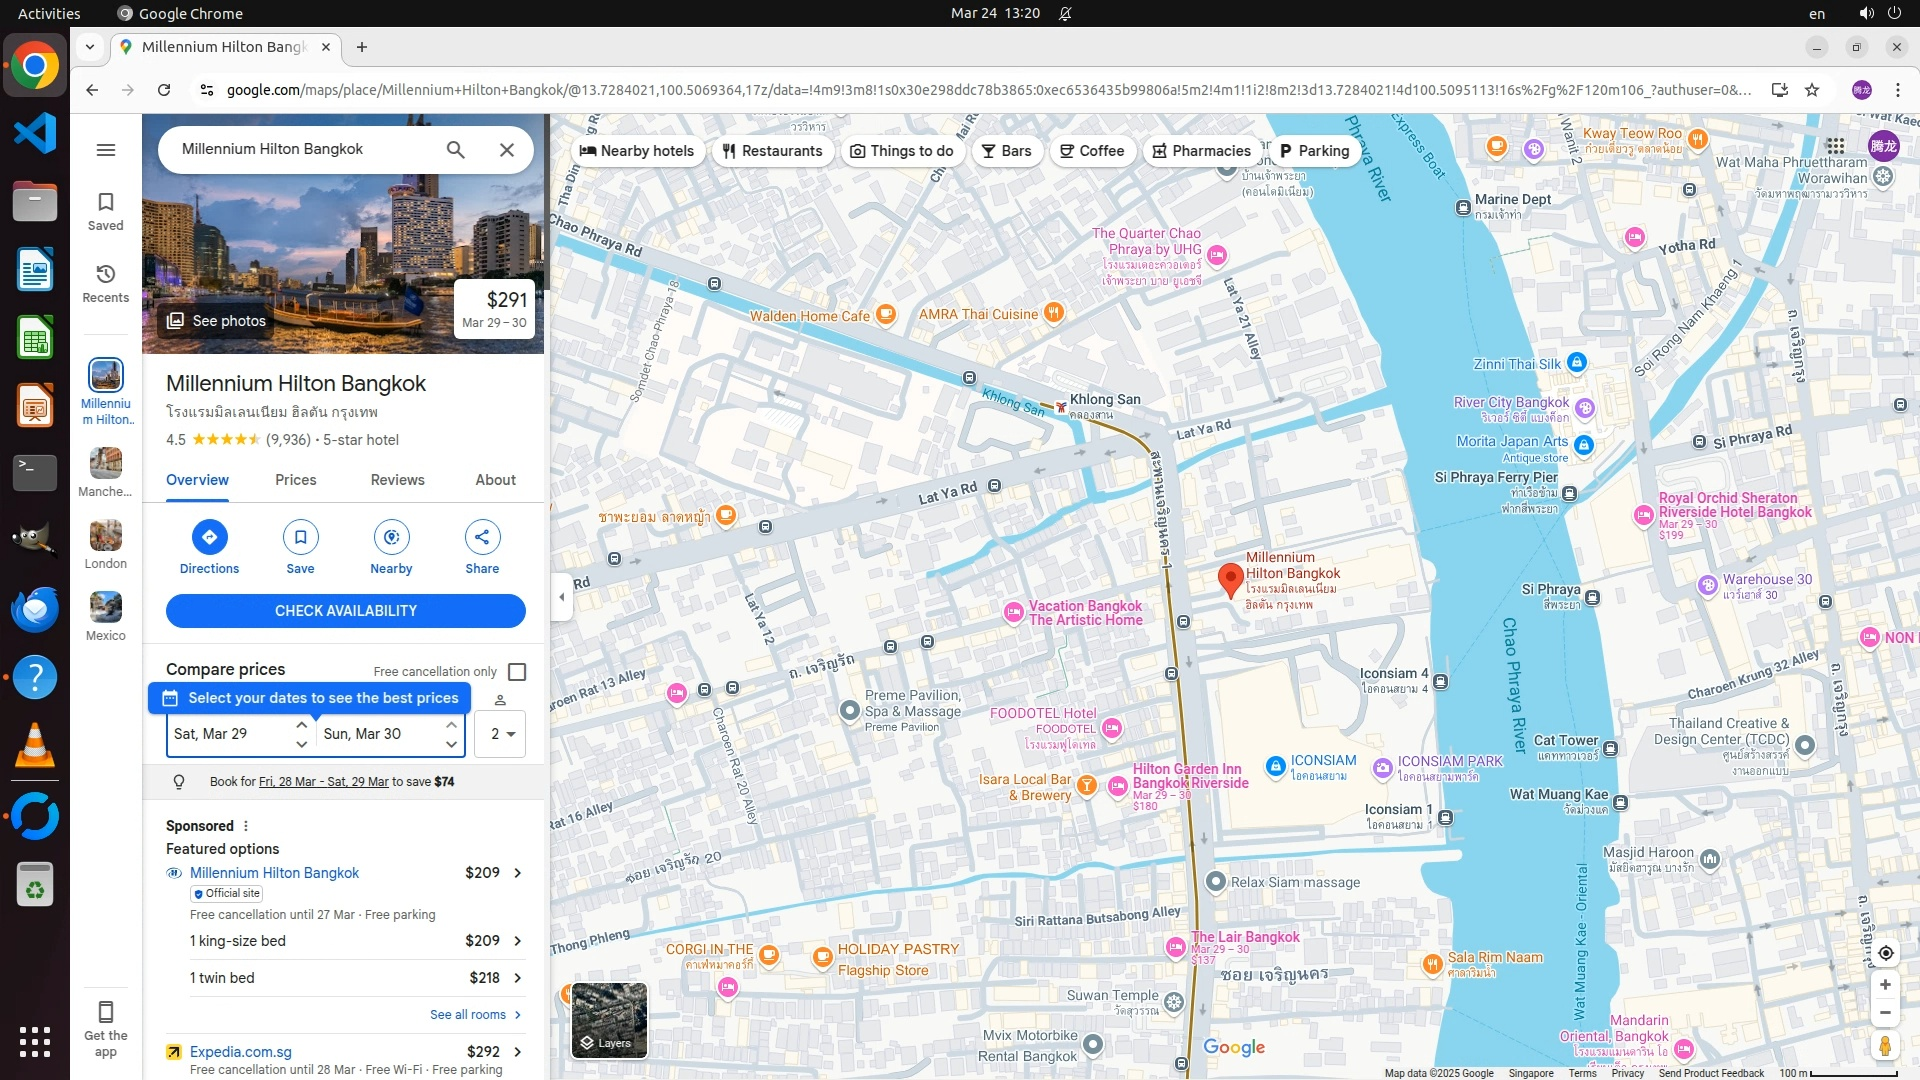Viewport: 1920px width, 1080px height.
Task: Zoom in the map with the plus button
Action: [x=1885, y=985]
